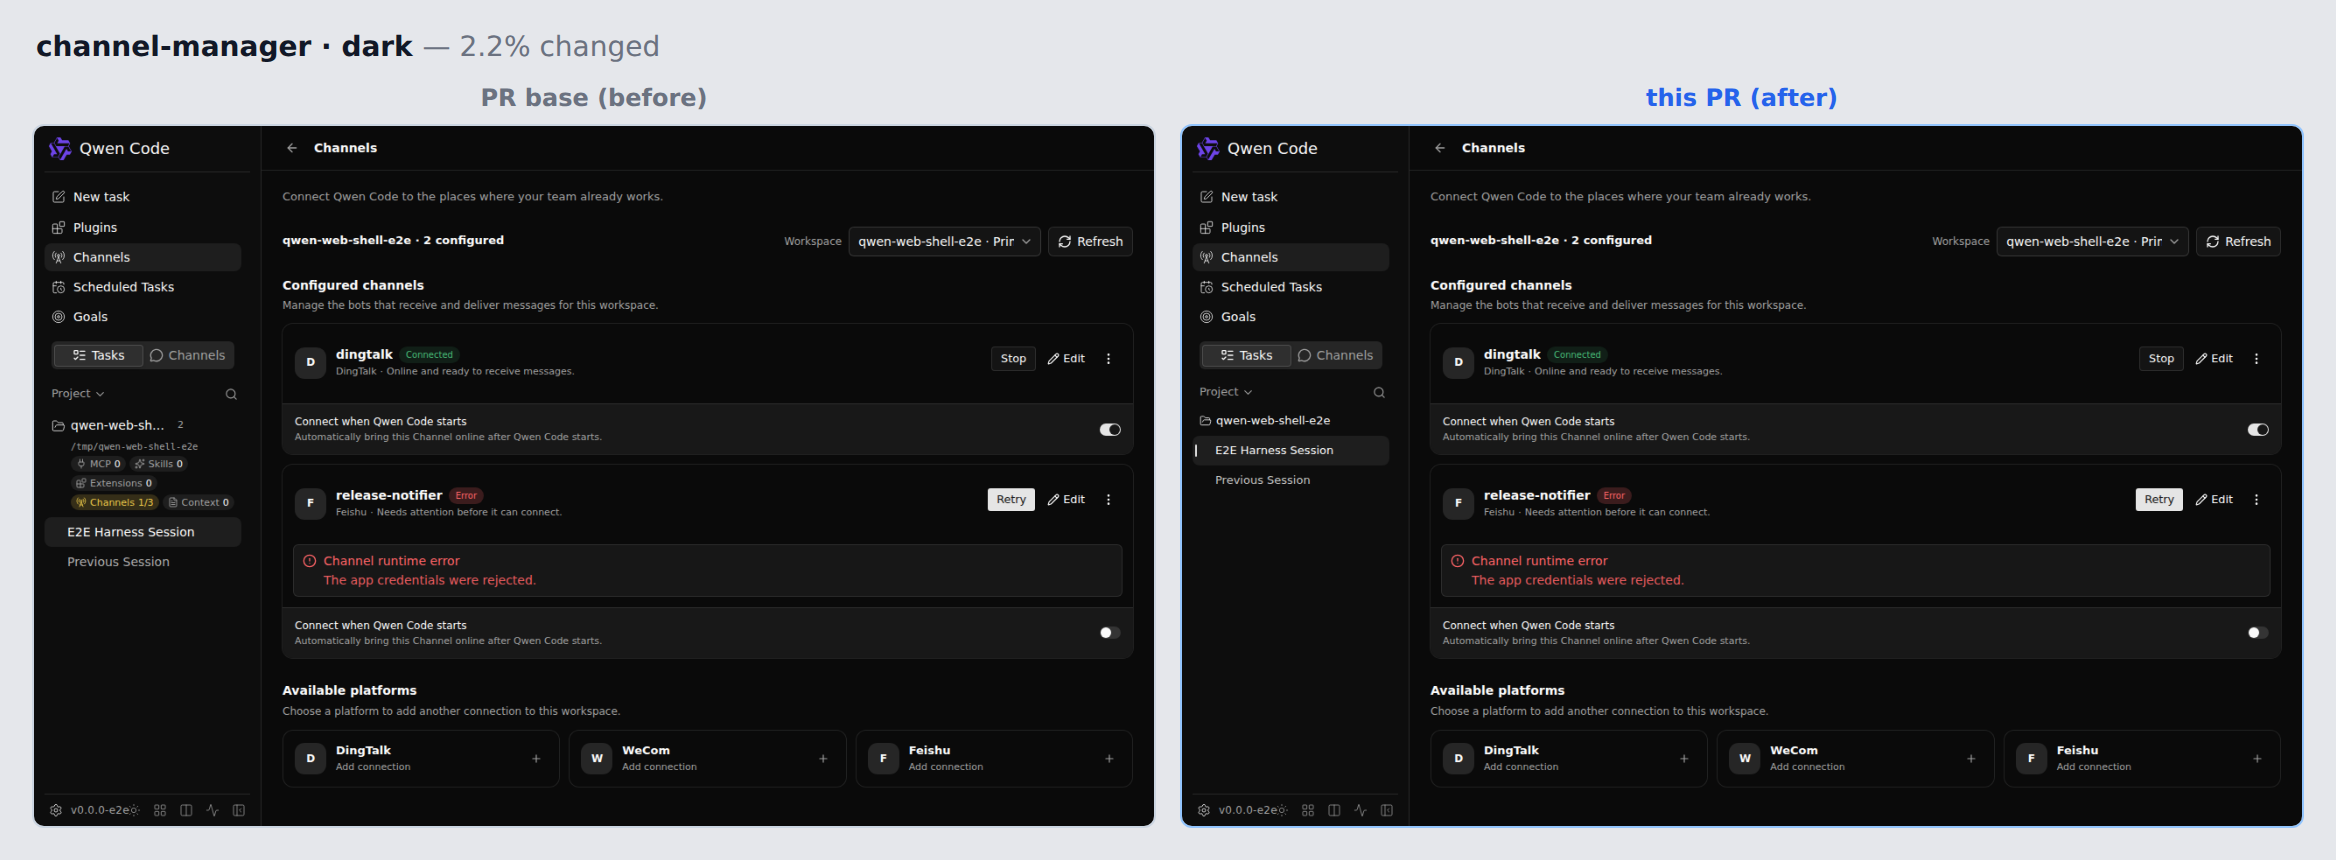2336x860 pixels.
Task: Open the settings gear in the before panel footer
Action: tap(56, 810)
